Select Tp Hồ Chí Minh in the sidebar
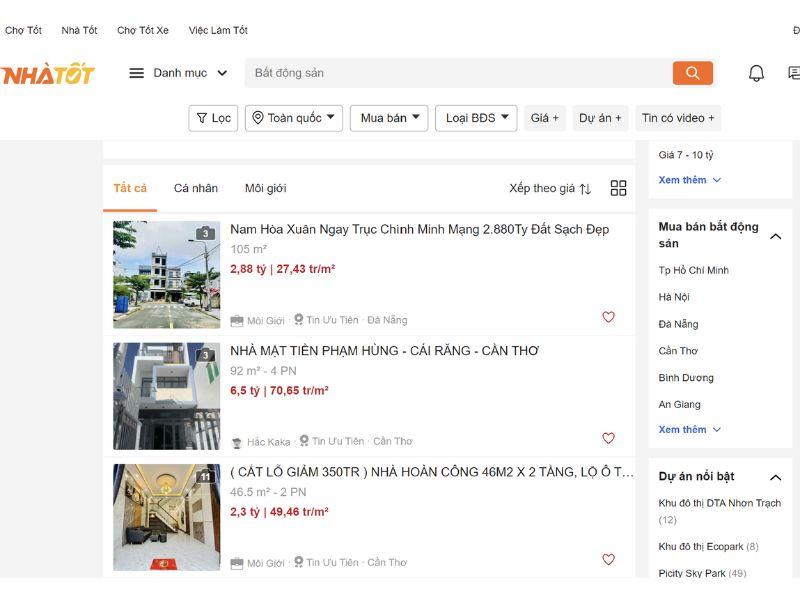Screen dimensions: 800x600 [693, 270]
